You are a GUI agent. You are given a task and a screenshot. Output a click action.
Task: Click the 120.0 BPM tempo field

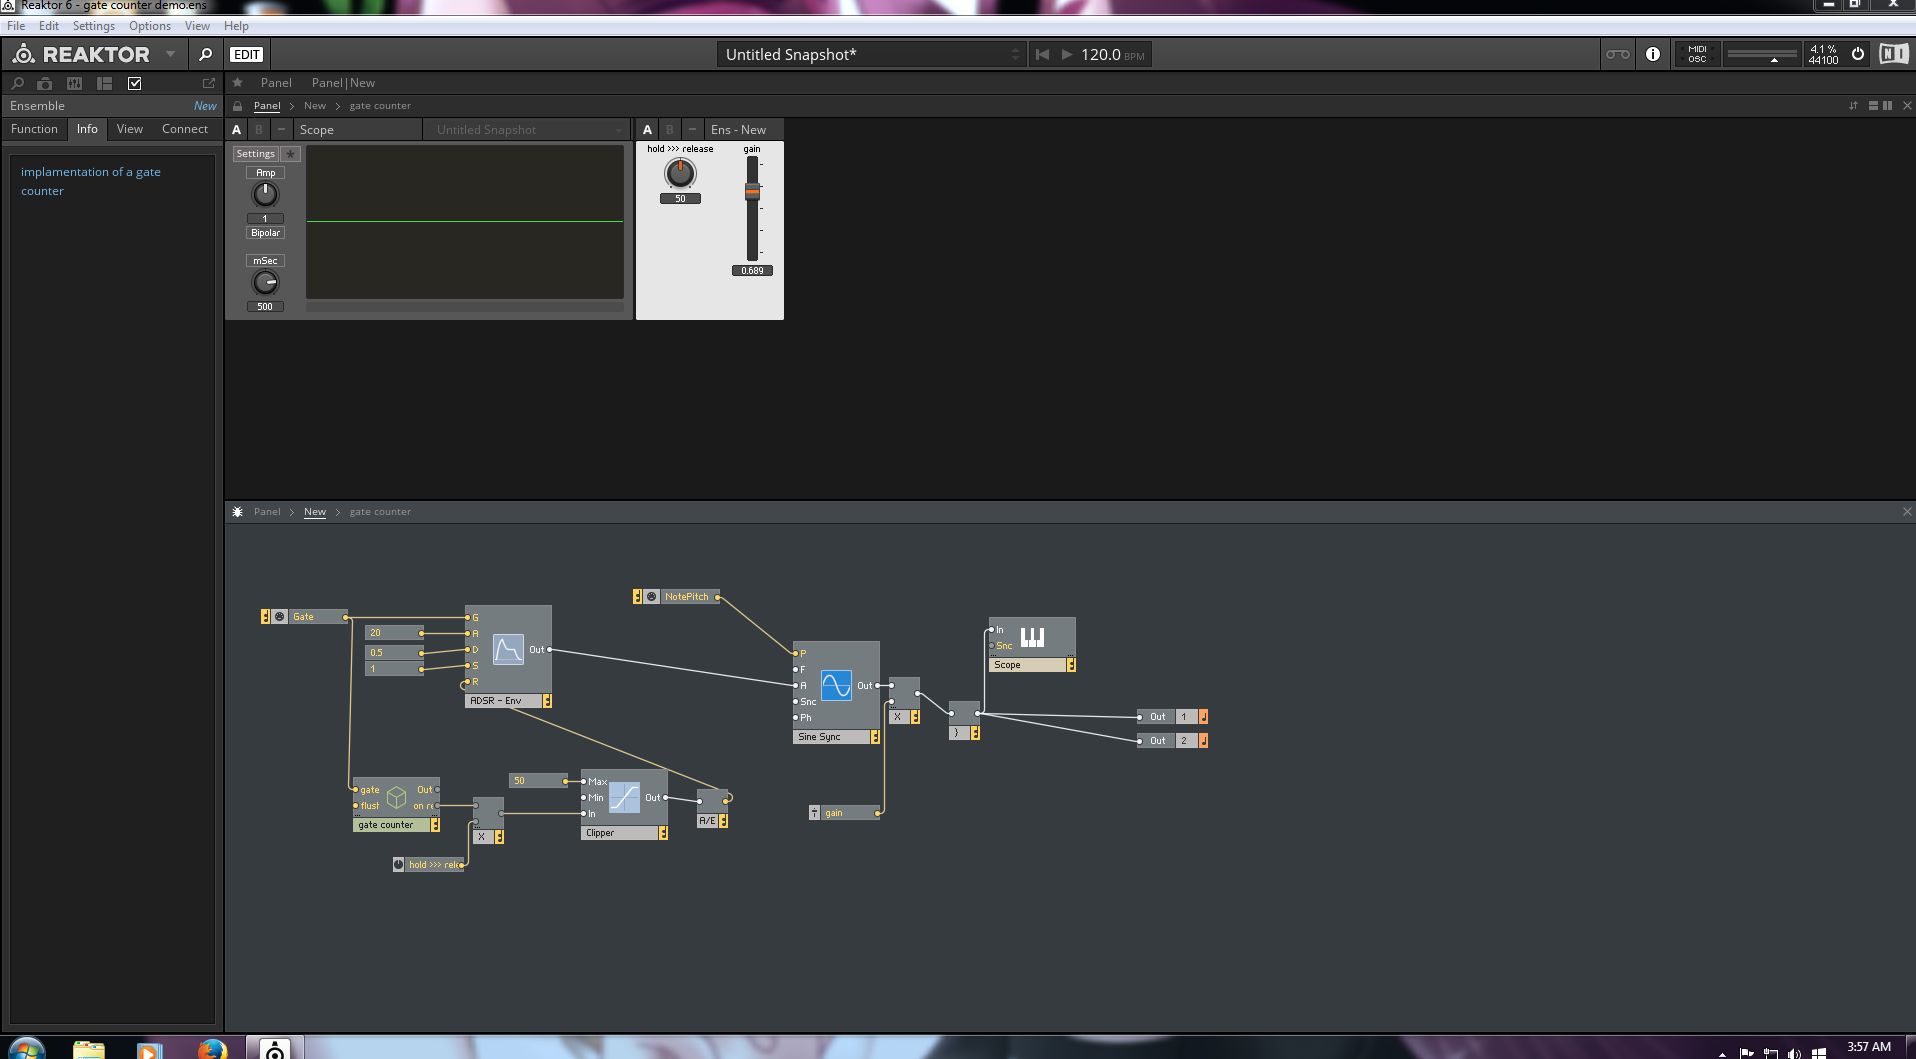pyautogui.click(x=1113, y=55)
